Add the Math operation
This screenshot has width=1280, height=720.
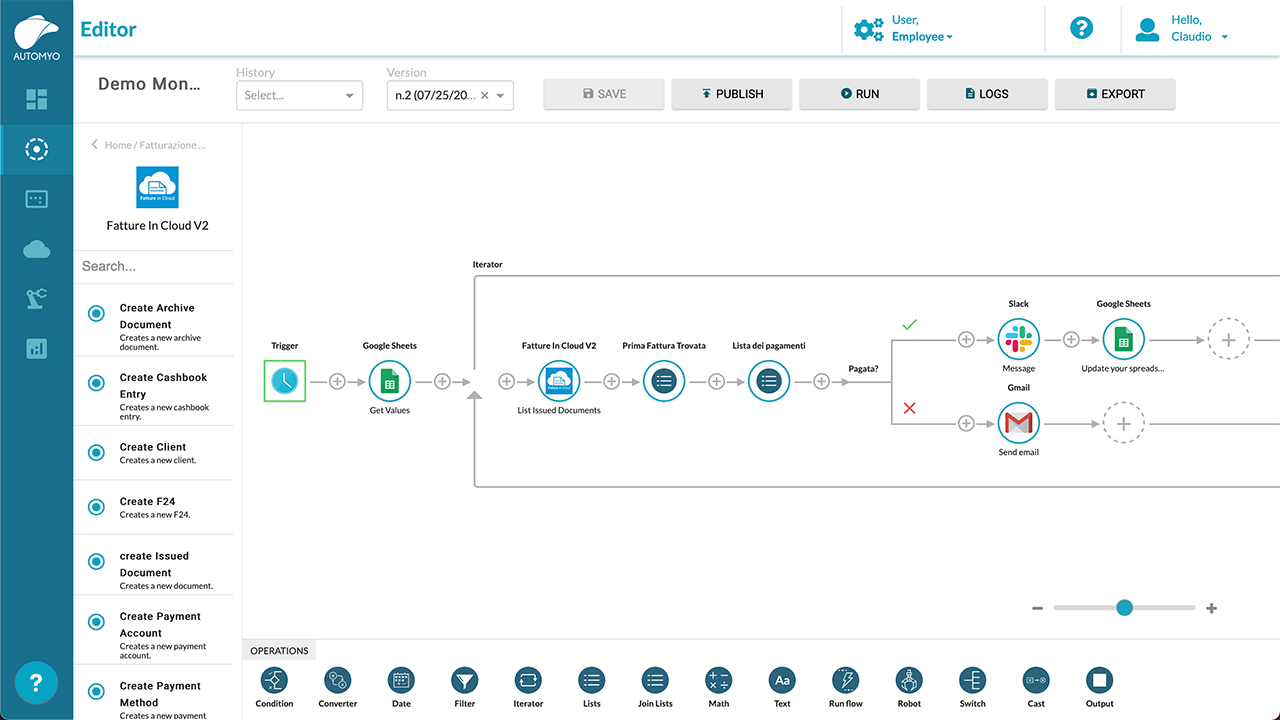pyautogui.click(x=719, y=681)
